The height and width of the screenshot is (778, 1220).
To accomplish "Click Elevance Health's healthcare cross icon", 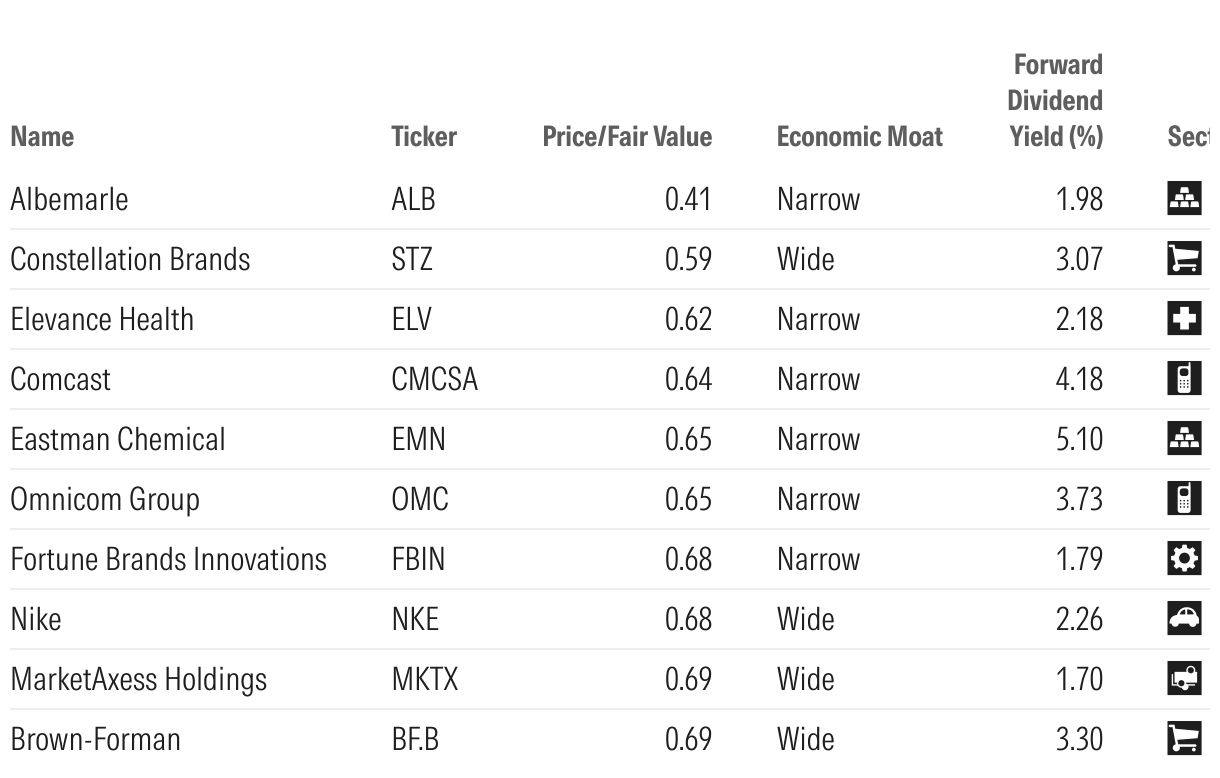I will [x=1184, y=319].
